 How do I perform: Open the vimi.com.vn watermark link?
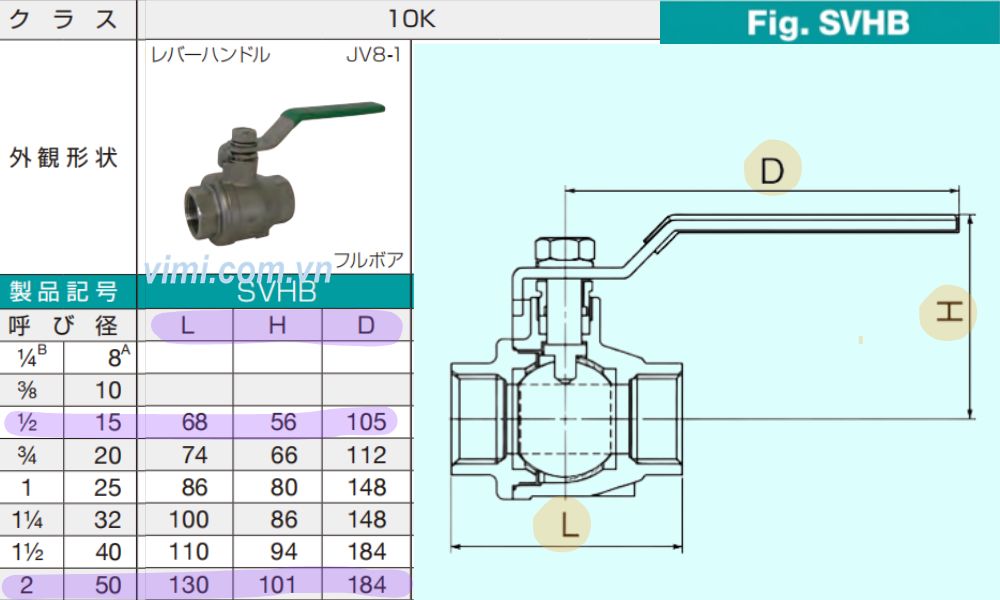point(237,270)
